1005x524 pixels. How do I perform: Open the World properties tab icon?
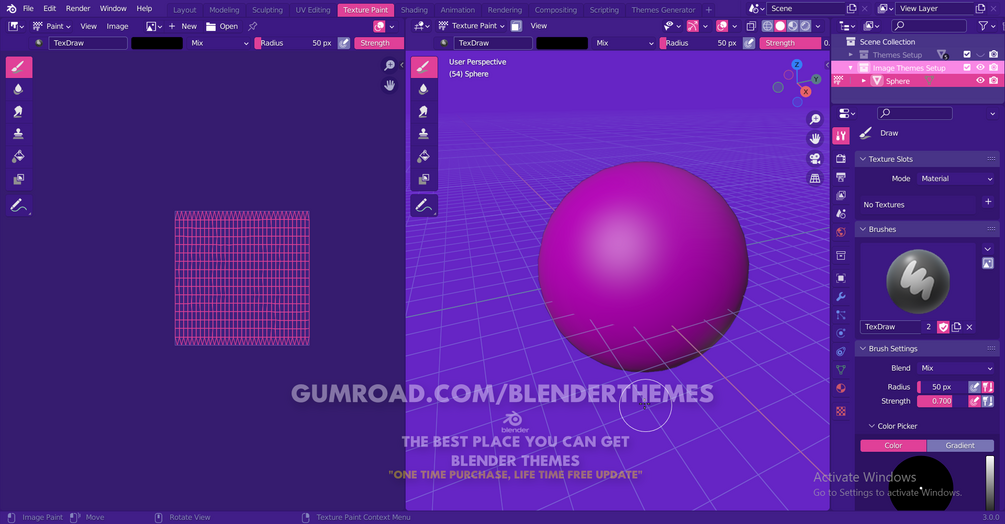(x=841, y=232)
